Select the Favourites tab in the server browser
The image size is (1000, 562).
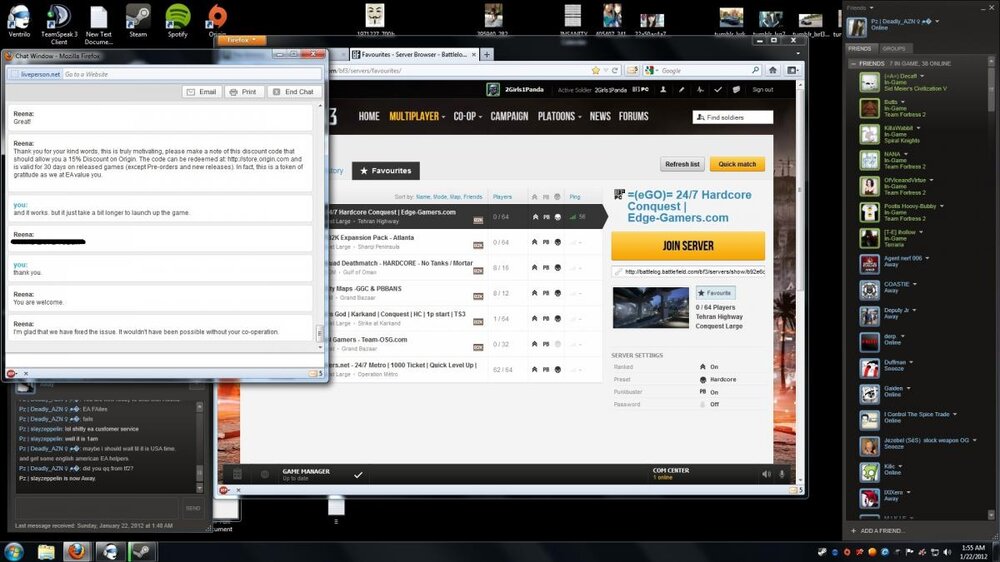click(386, 171)
